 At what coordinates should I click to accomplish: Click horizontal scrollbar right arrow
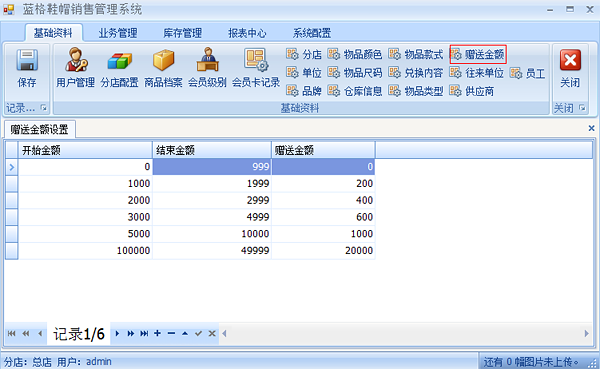587,333
